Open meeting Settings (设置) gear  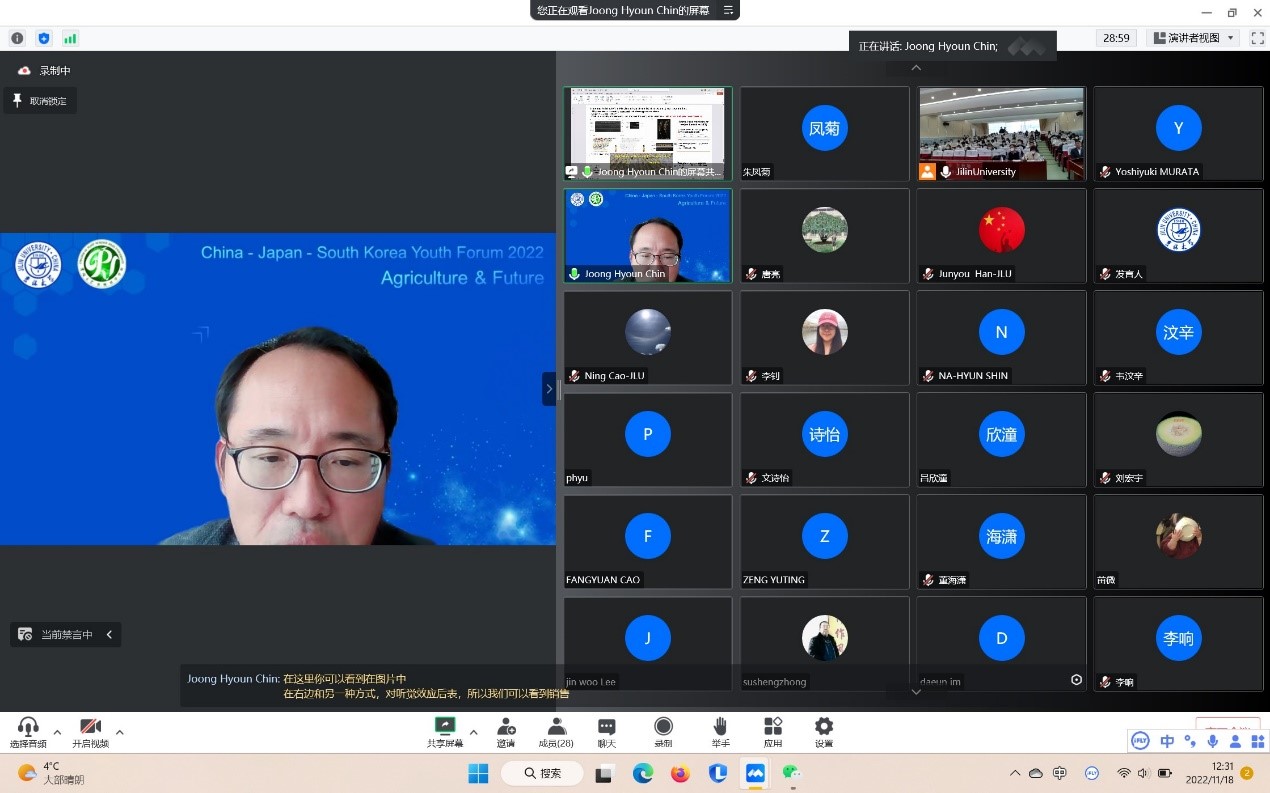823,727
